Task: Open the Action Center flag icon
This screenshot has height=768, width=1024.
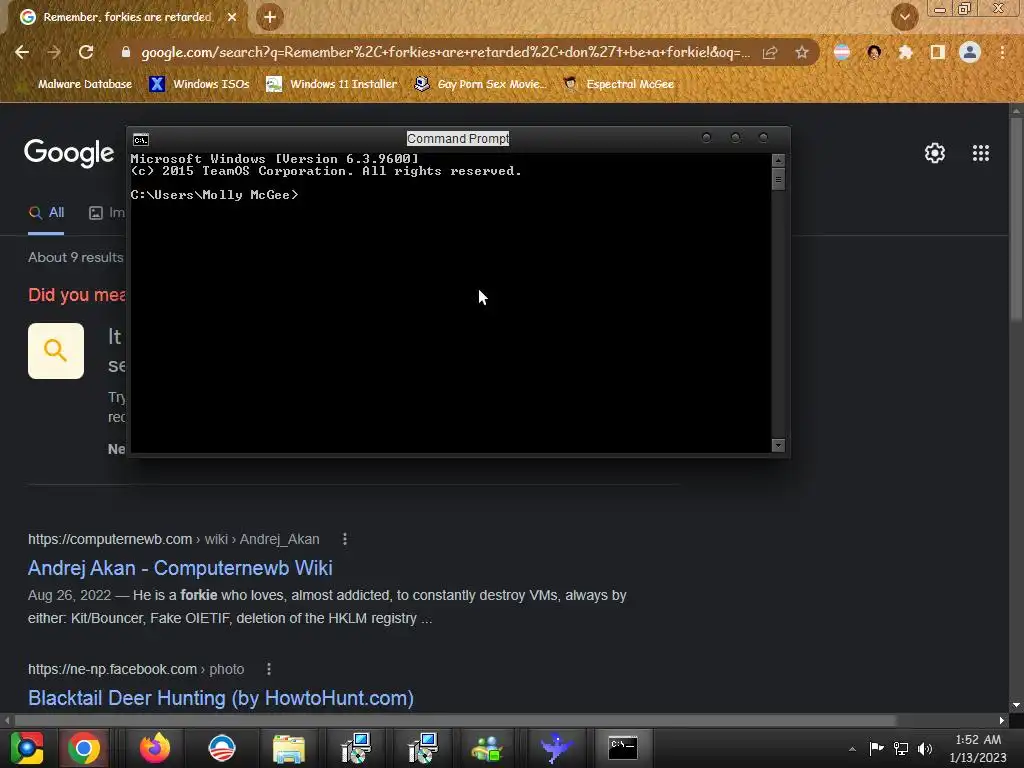Action: point(876,748)
